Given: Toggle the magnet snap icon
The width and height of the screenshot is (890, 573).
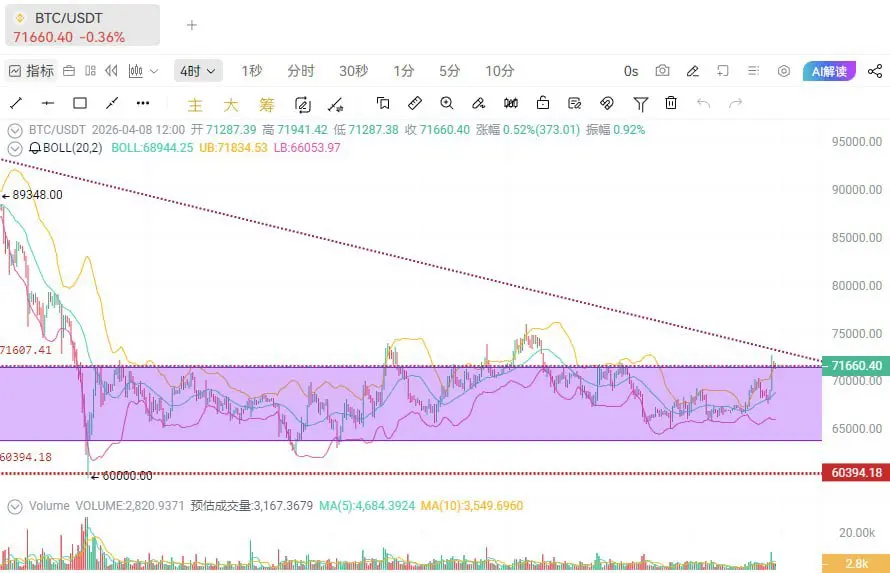Looking at the screenshot, I should point(606,103).
